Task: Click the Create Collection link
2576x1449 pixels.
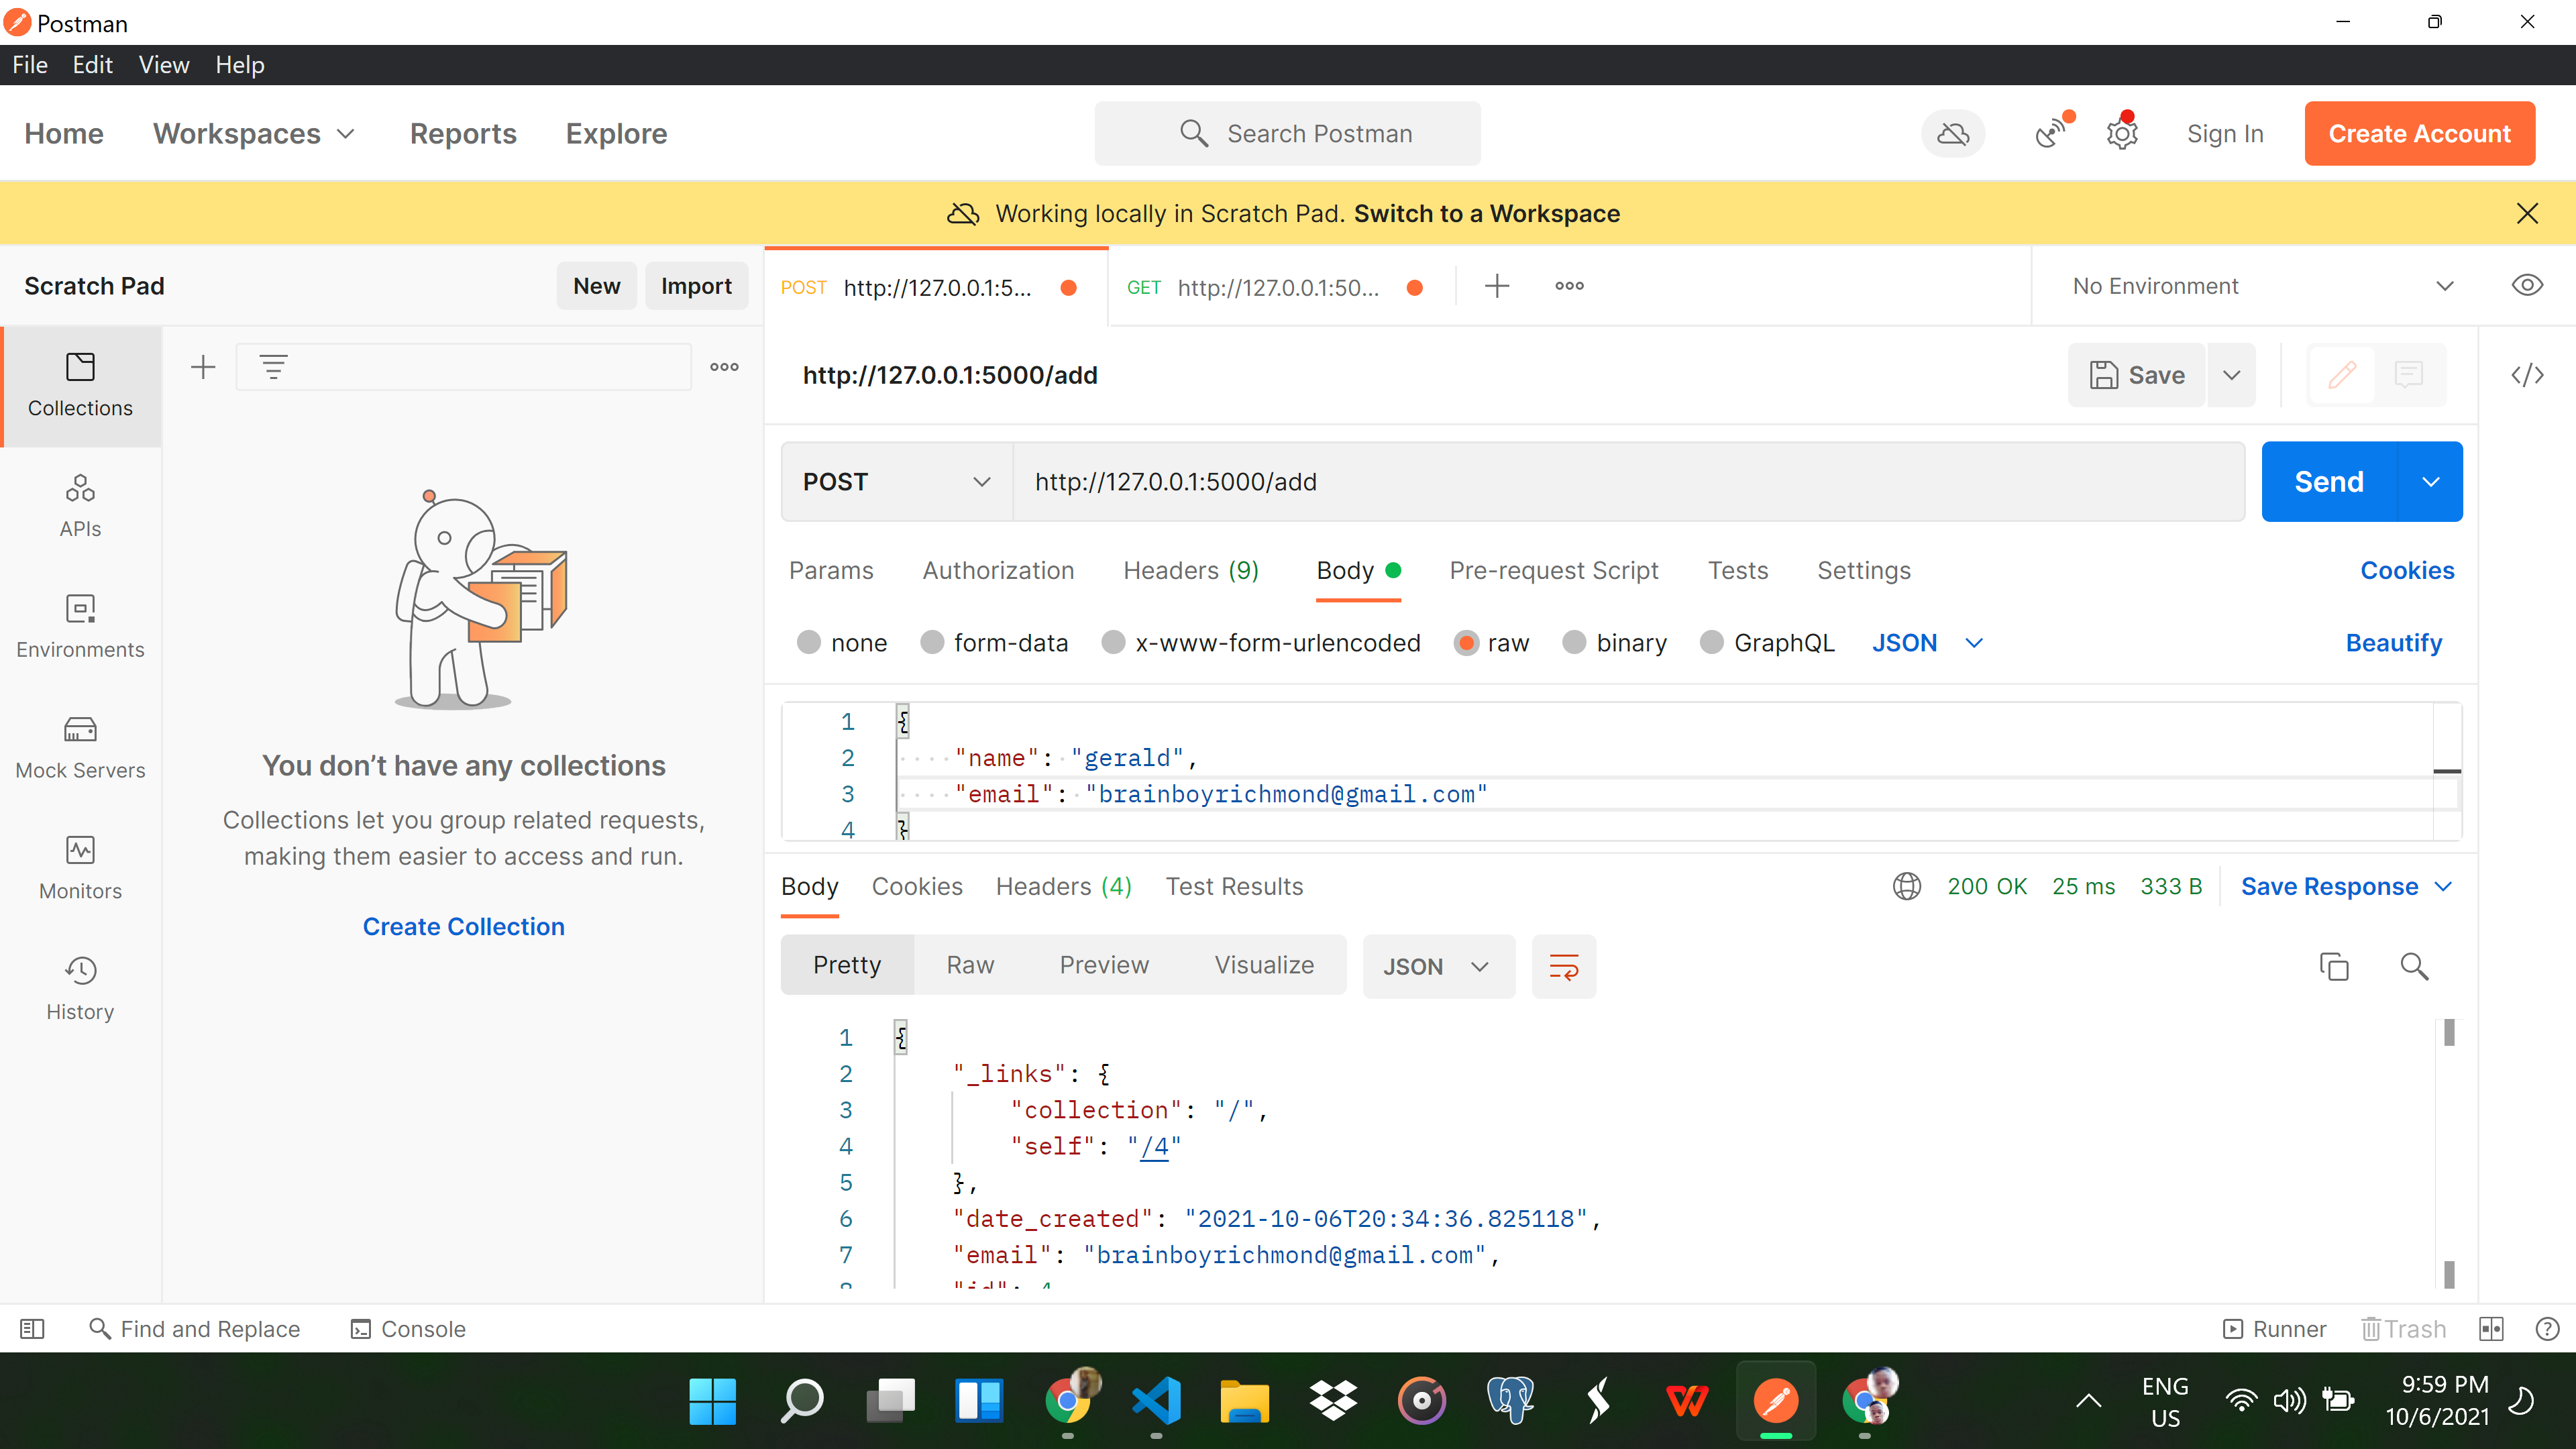Action: [x=463, y=926]
